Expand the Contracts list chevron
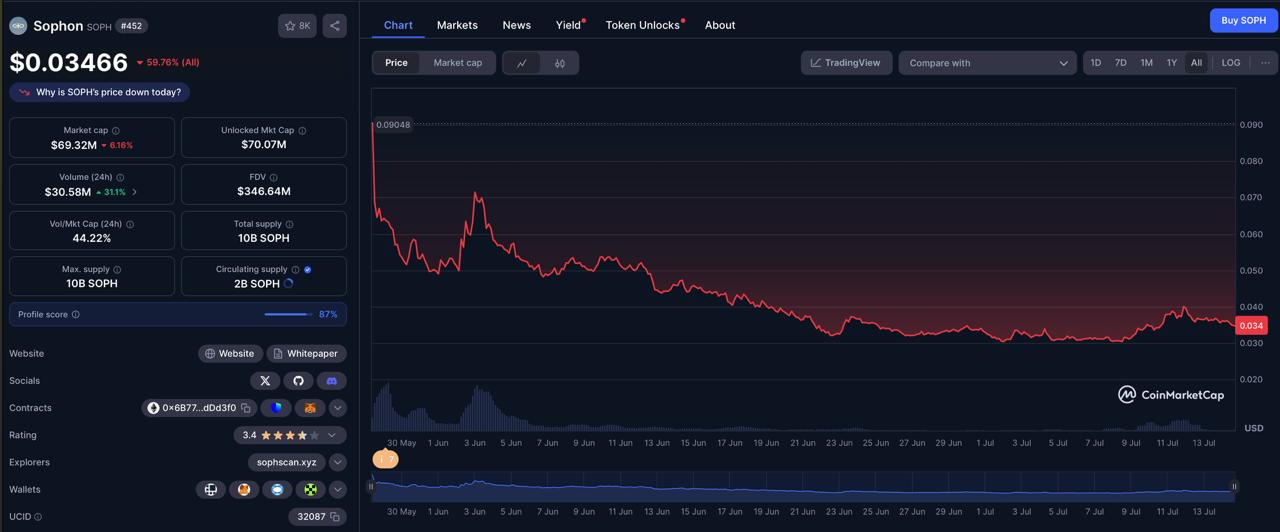 pos(338,408)
